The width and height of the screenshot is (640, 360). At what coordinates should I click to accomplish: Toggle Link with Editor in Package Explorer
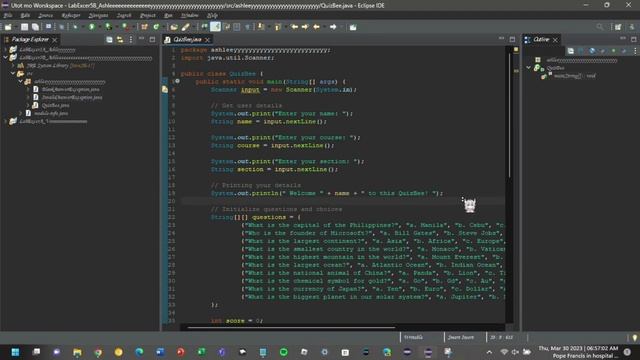pyautogui.click(x=120, y=40)
